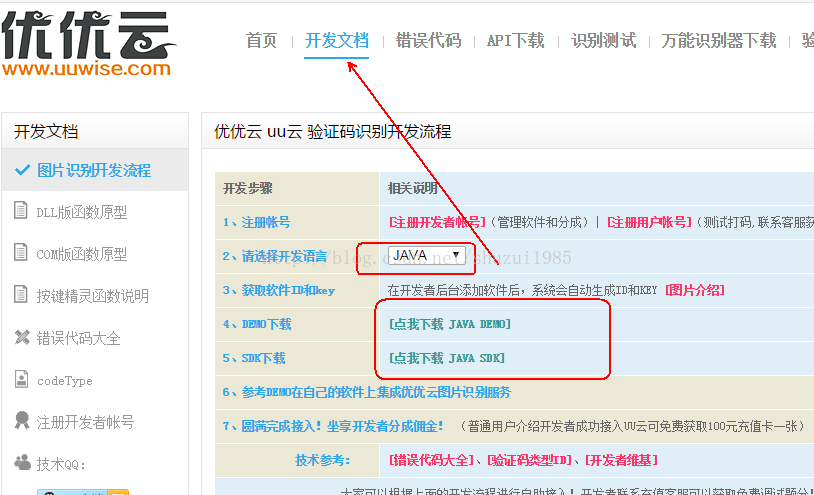
Task: Open DLL版函数原型 sidebar entry
Action: click(82, 212)
